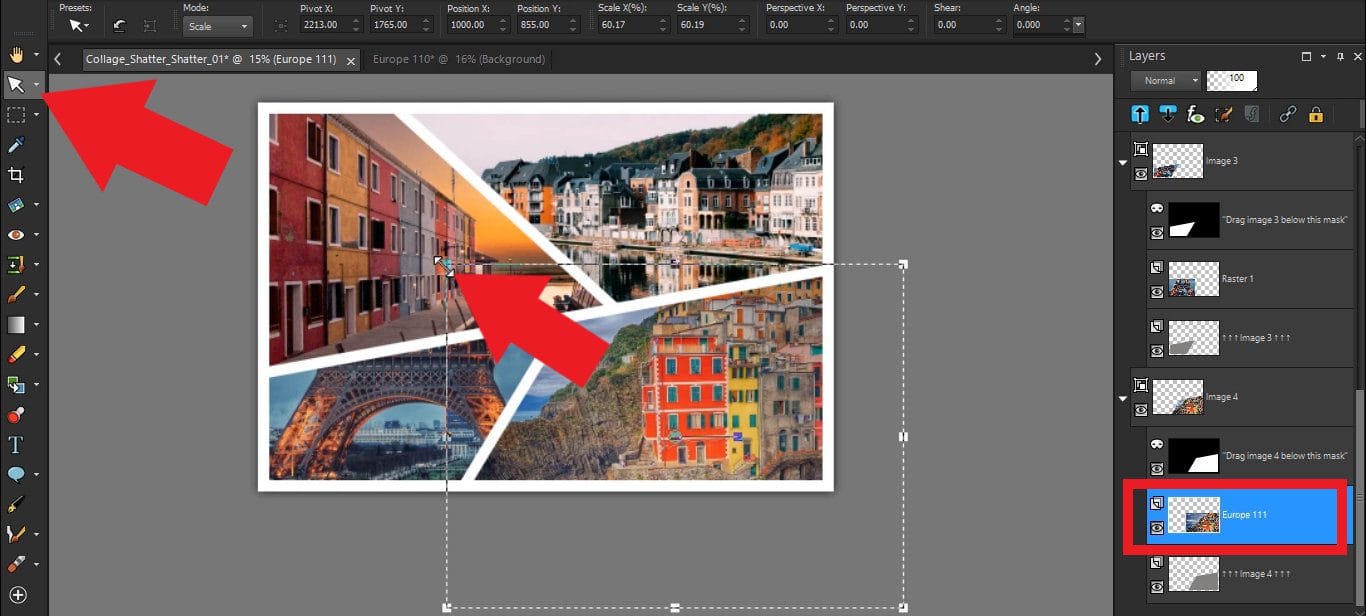Open the Normal blend mode dropdown

point(1165,80)
